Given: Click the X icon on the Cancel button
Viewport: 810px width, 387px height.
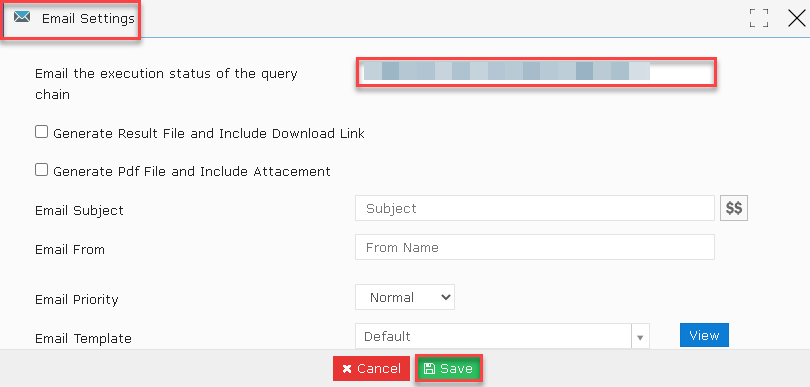Looking at the screenshot, I should [x=347, y=368].
